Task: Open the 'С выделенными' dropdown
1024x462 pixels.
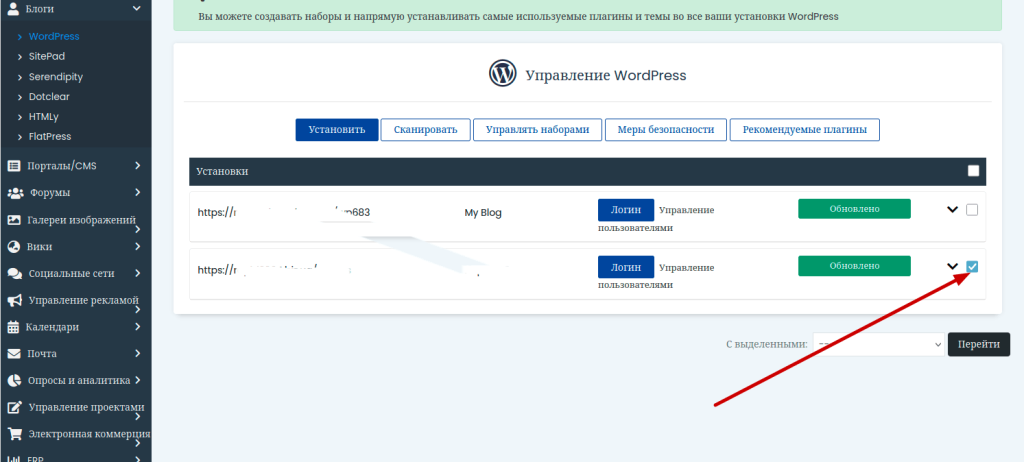Action: 878,344
